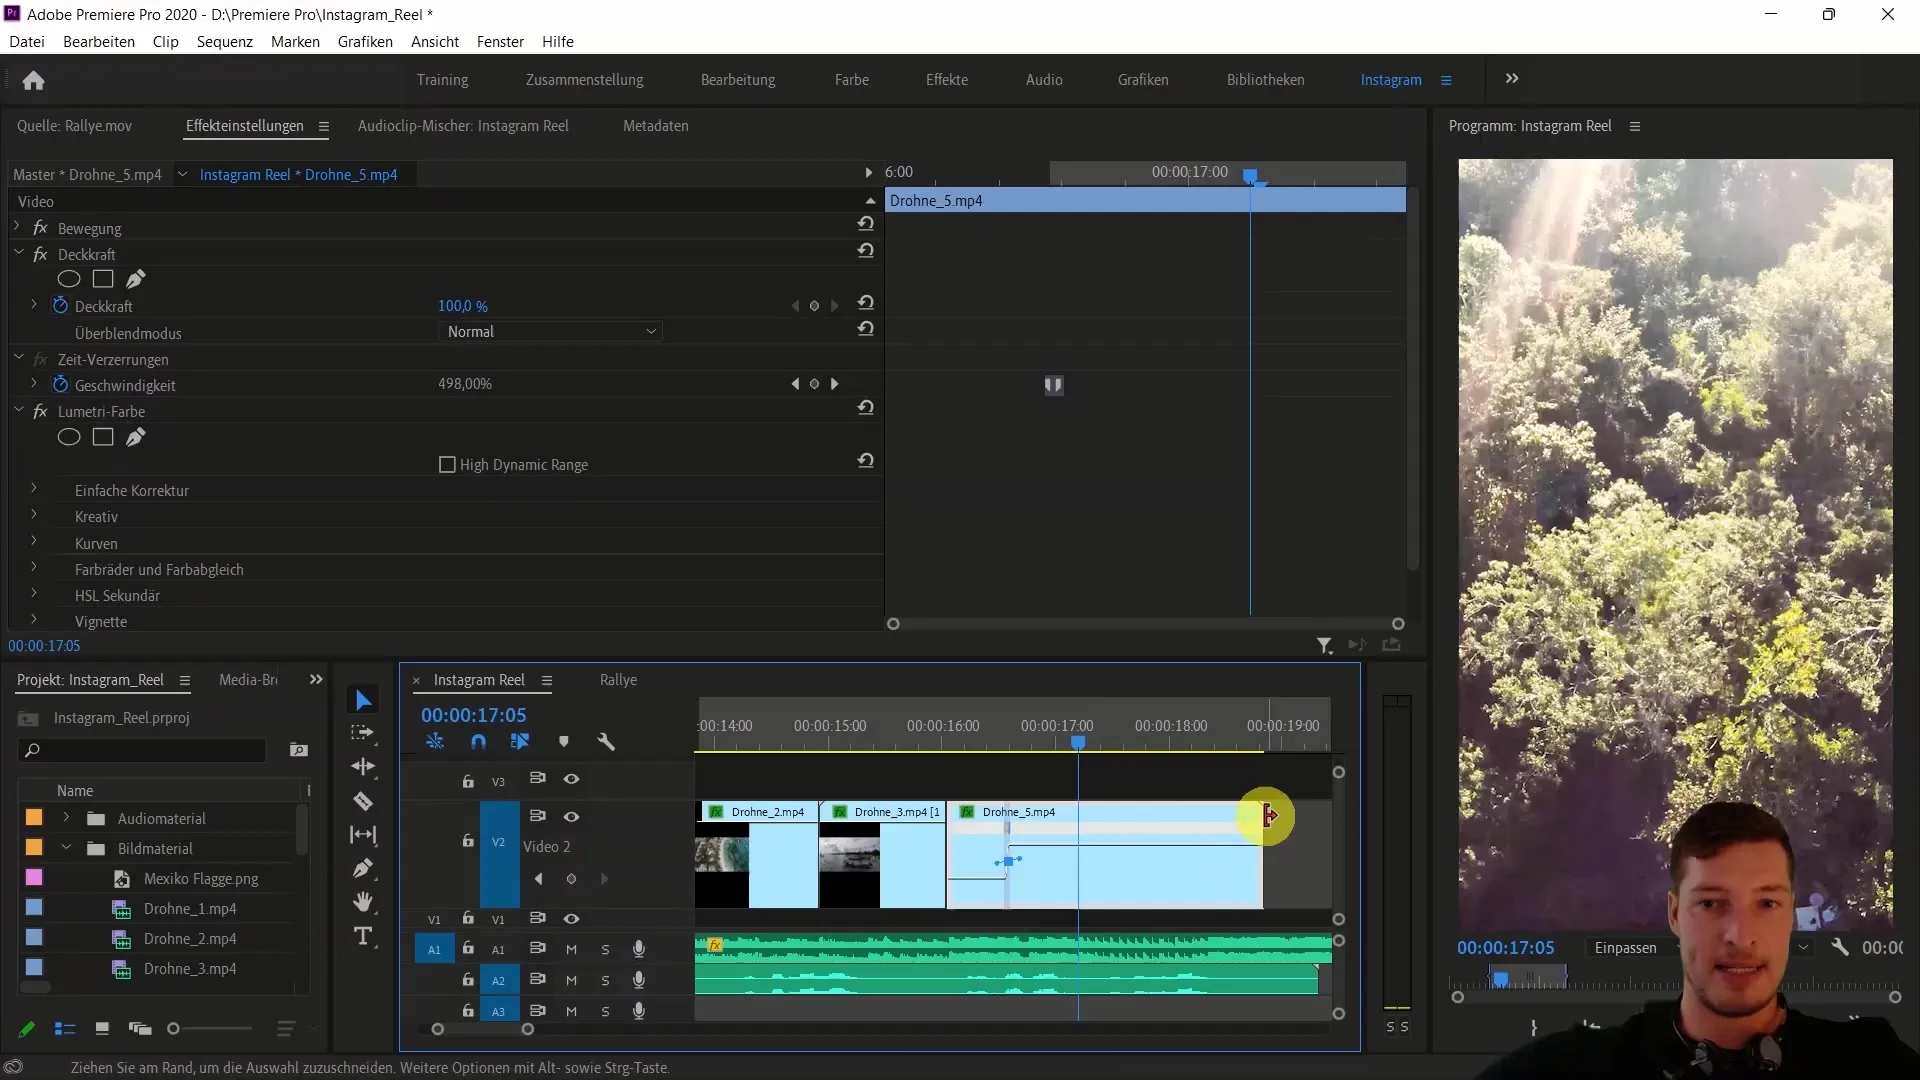Open program monitor settings wrench

[1839, 948]
